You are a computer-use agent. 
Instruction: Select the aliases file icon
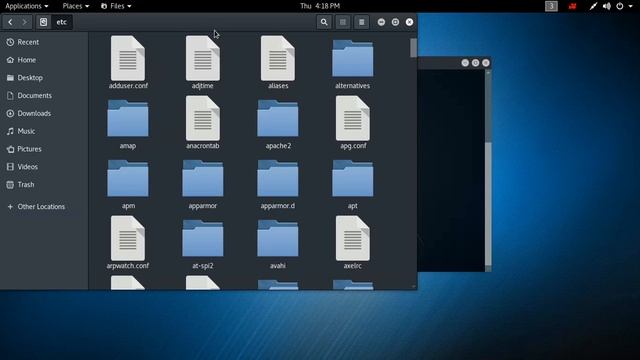point(278,58)
